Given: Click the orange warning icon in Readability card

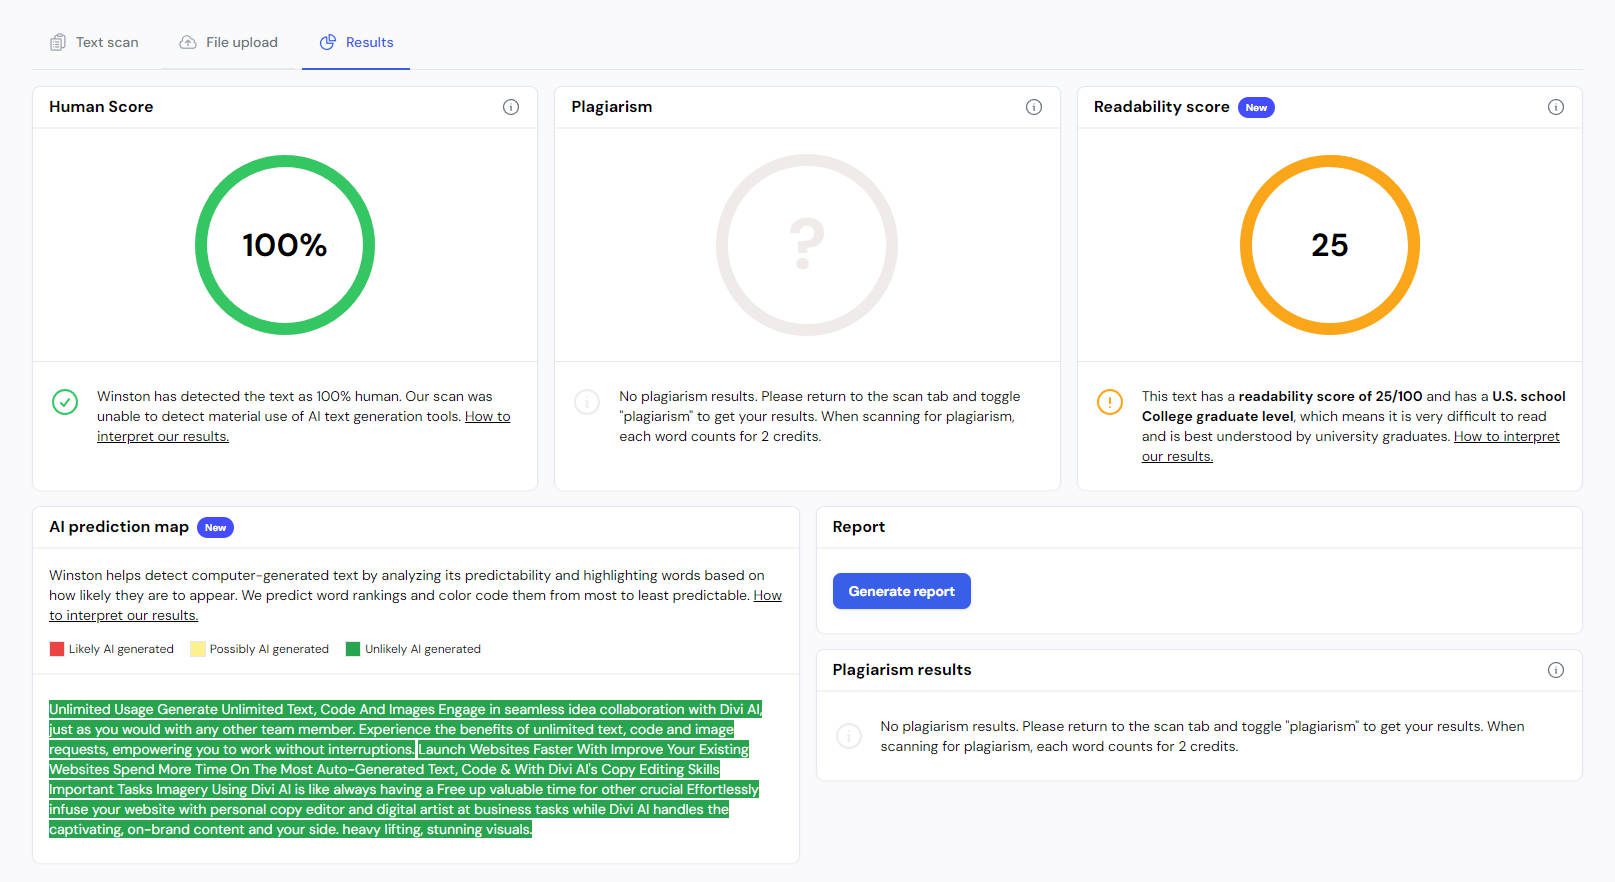Looking at the screenshot, I should click(1110, 402).
